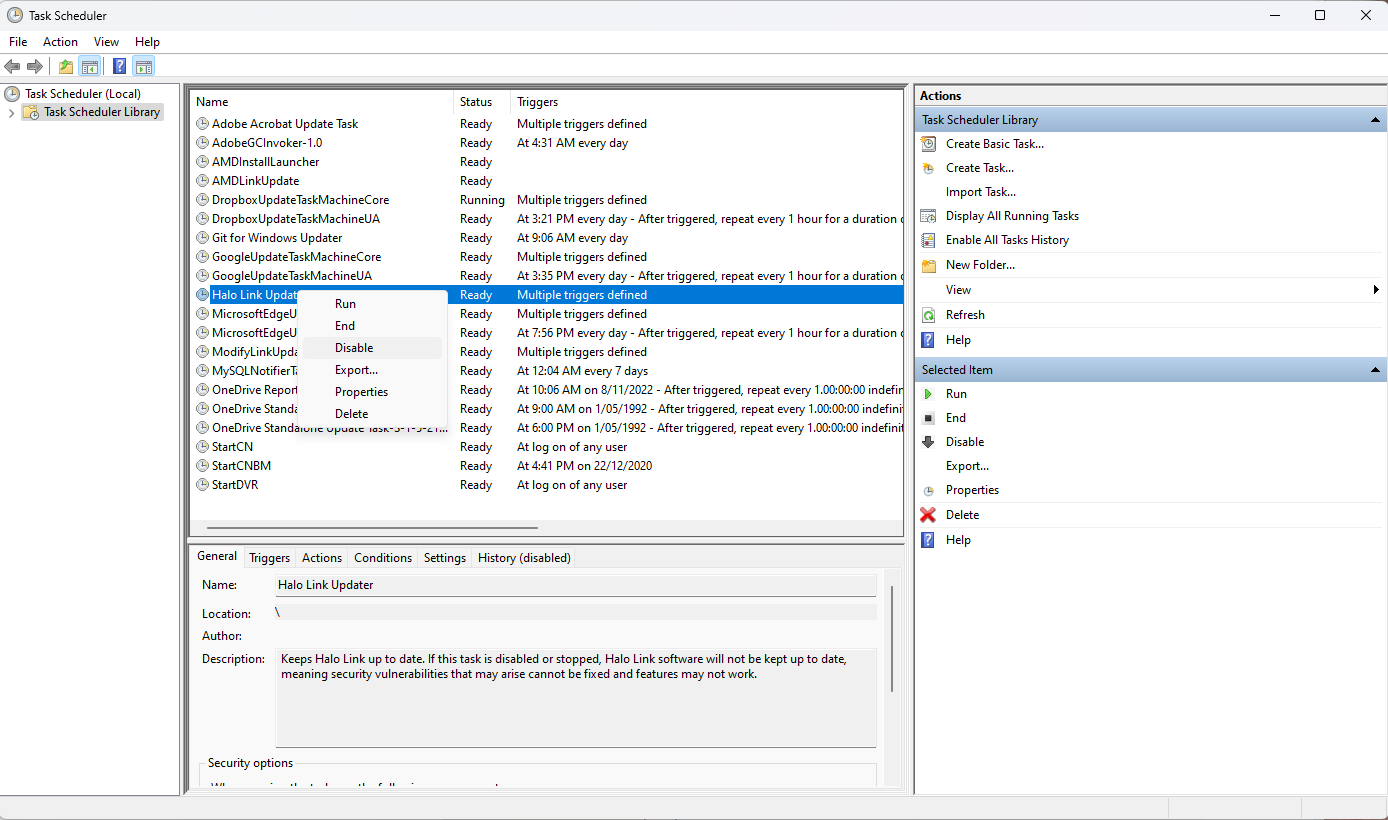
Task: Choose Disable from the context menu
Action: [353, 347]
